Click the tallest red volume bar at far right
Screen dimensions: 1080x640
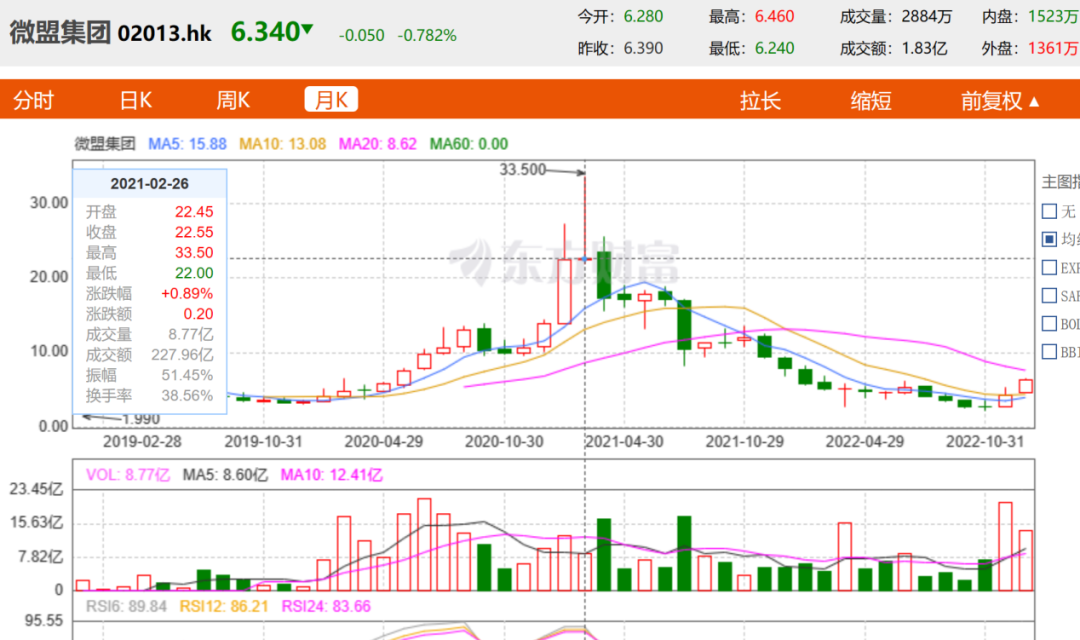click(x=1005, y=547)
